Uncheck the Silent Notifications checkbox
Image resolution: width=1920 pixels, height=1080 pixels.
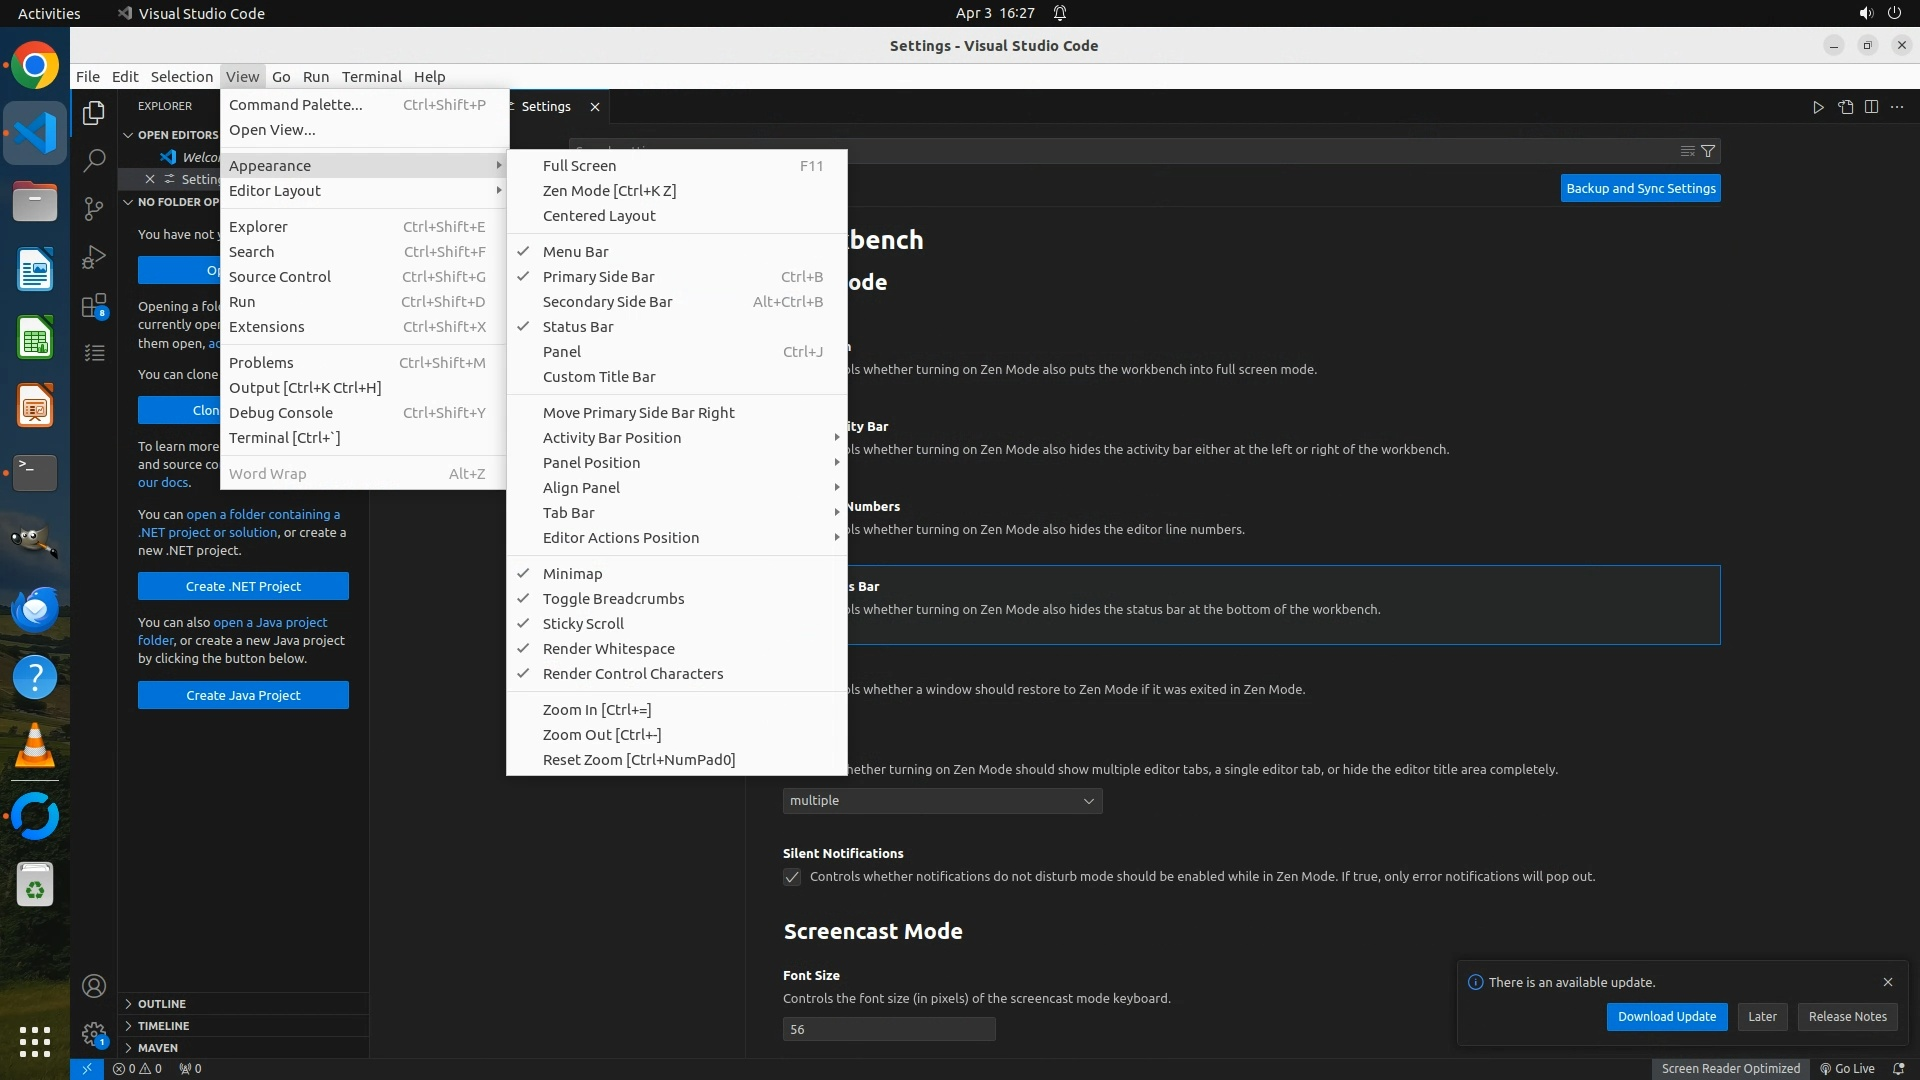point(792,877)
